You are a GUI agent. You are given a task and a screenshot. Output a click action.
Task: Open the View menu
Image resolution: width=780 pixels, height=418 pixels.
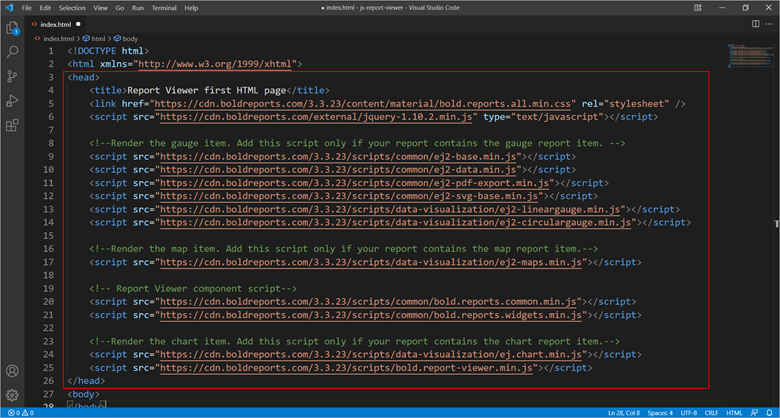[x=100, y=8]
